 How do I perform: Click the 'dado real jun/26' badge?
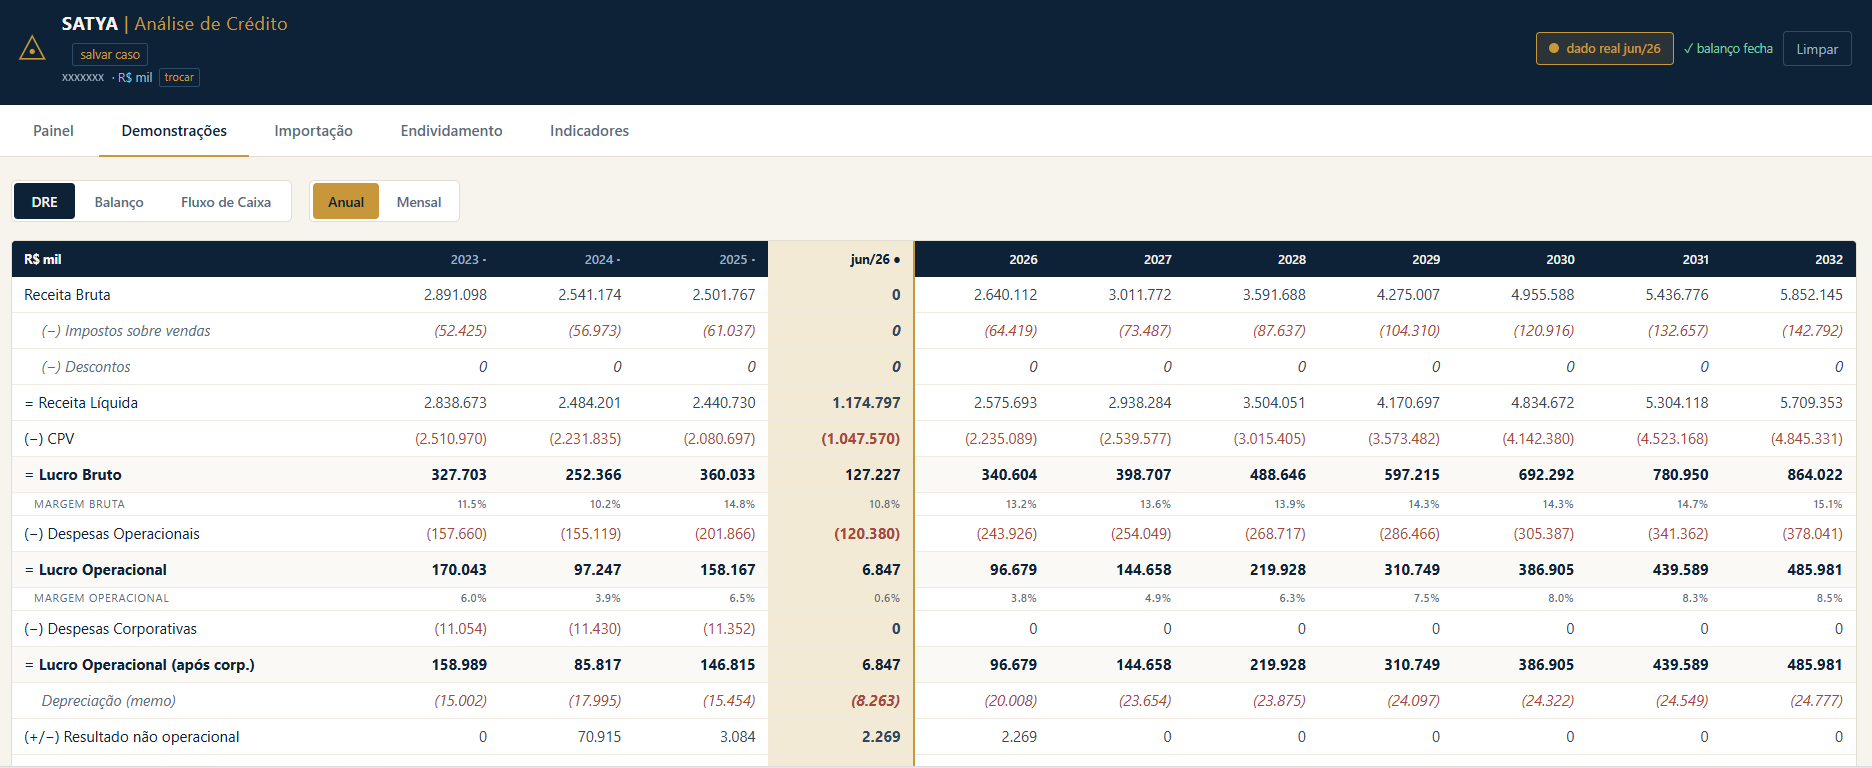[1604, 49]
